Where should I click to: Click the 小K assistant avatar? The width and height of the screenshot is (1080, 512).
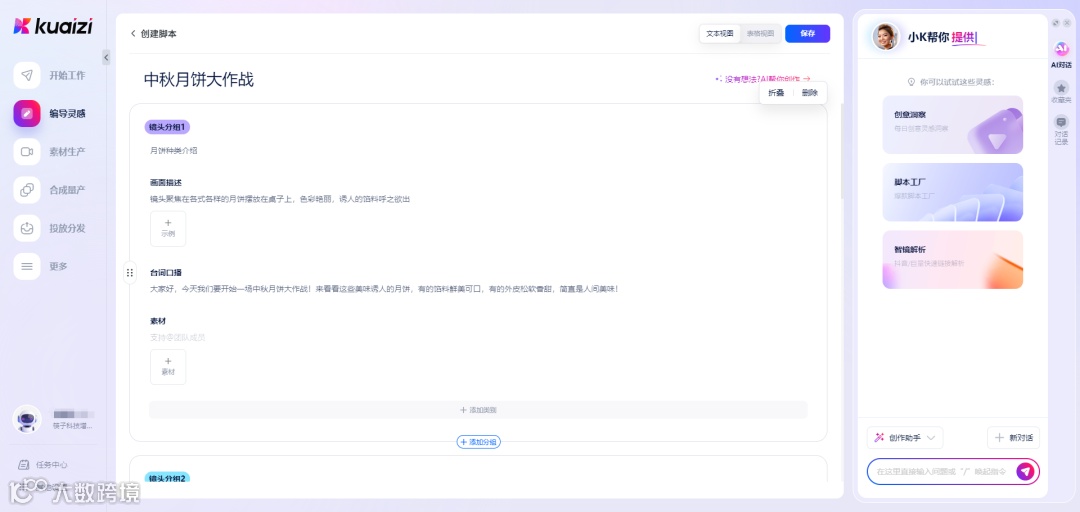point(886,37)
